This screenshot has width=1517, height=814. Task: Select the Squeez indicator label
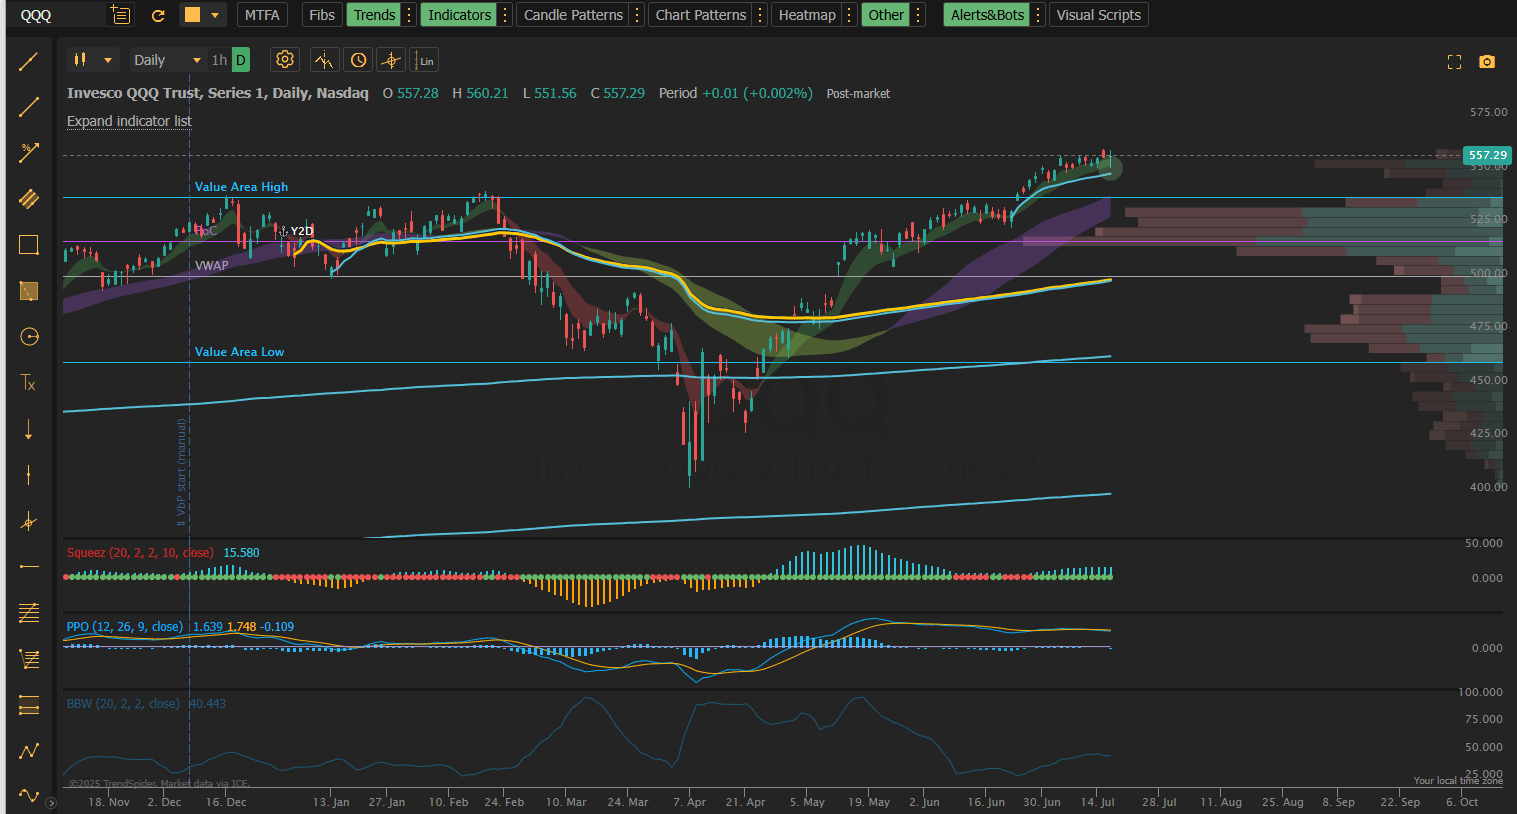pos(140,553)
